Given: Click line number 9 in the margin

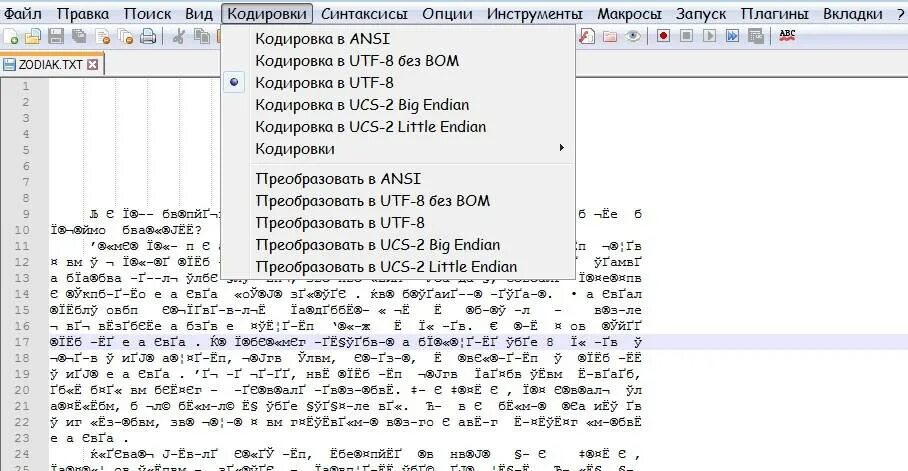Looking at the screenshot, I should tap(25, 214).
